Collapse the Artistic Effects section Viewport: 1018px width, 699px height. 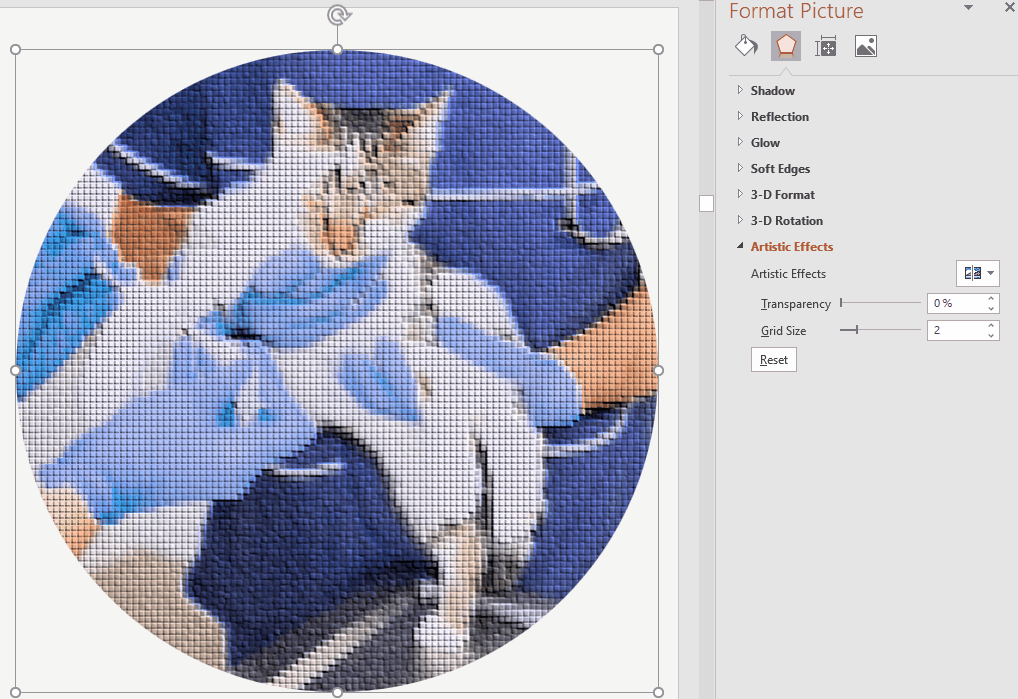791,247
